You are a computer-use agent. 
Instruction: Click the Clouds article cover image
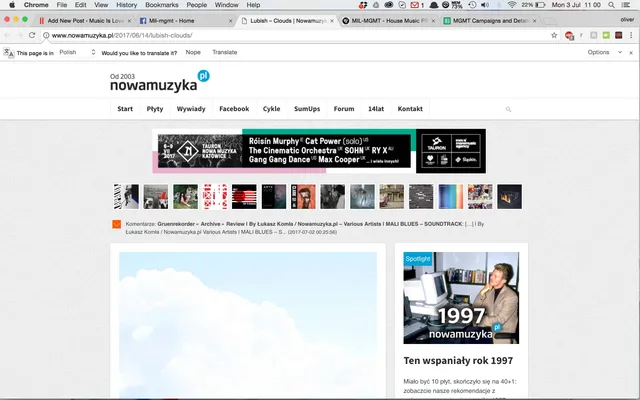[x=248, y=325]
